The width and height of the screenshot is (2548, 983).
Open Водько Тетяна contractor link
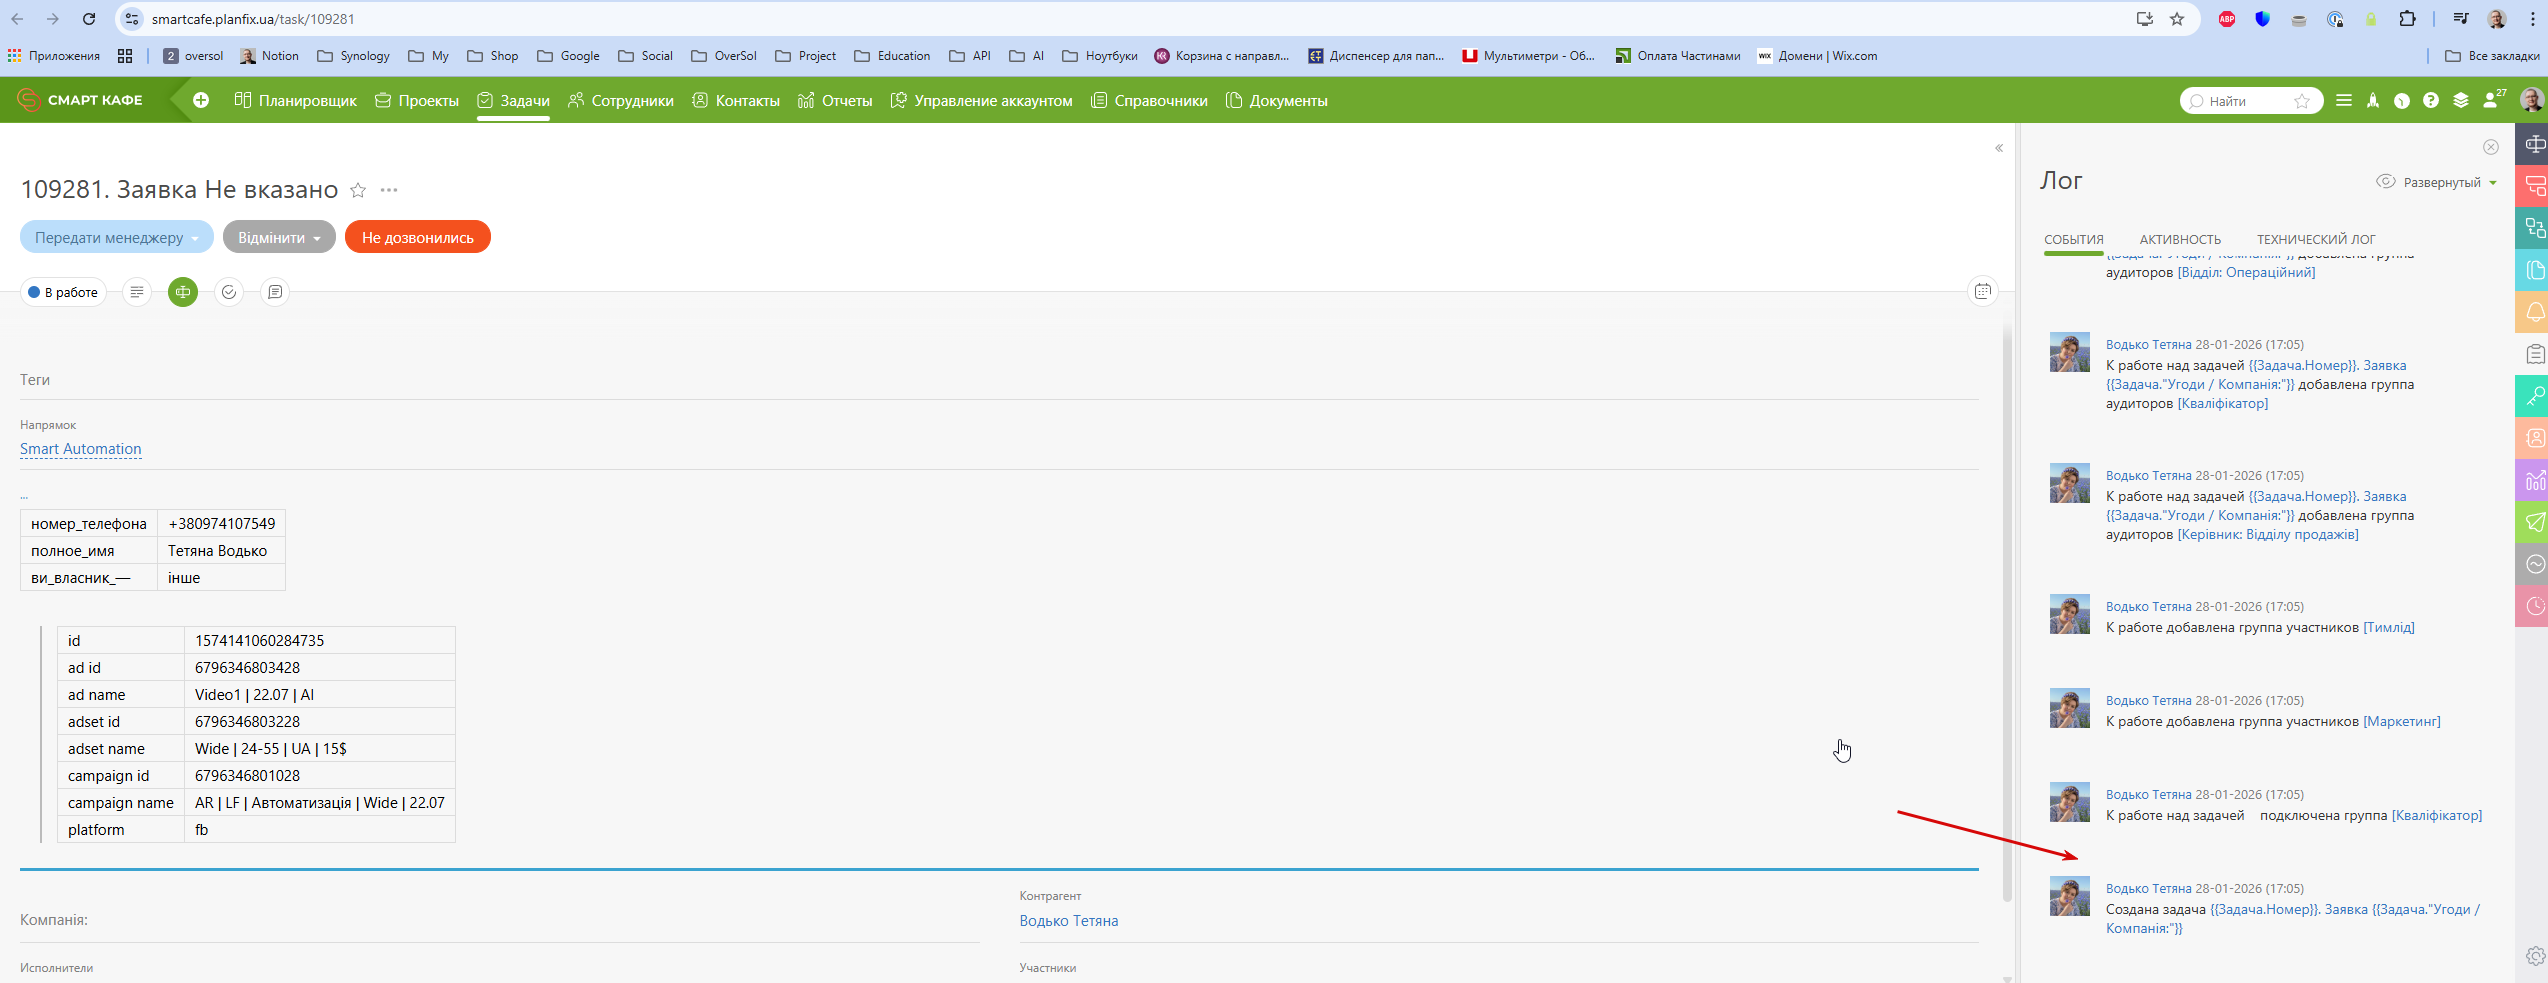pos(1069,921)
